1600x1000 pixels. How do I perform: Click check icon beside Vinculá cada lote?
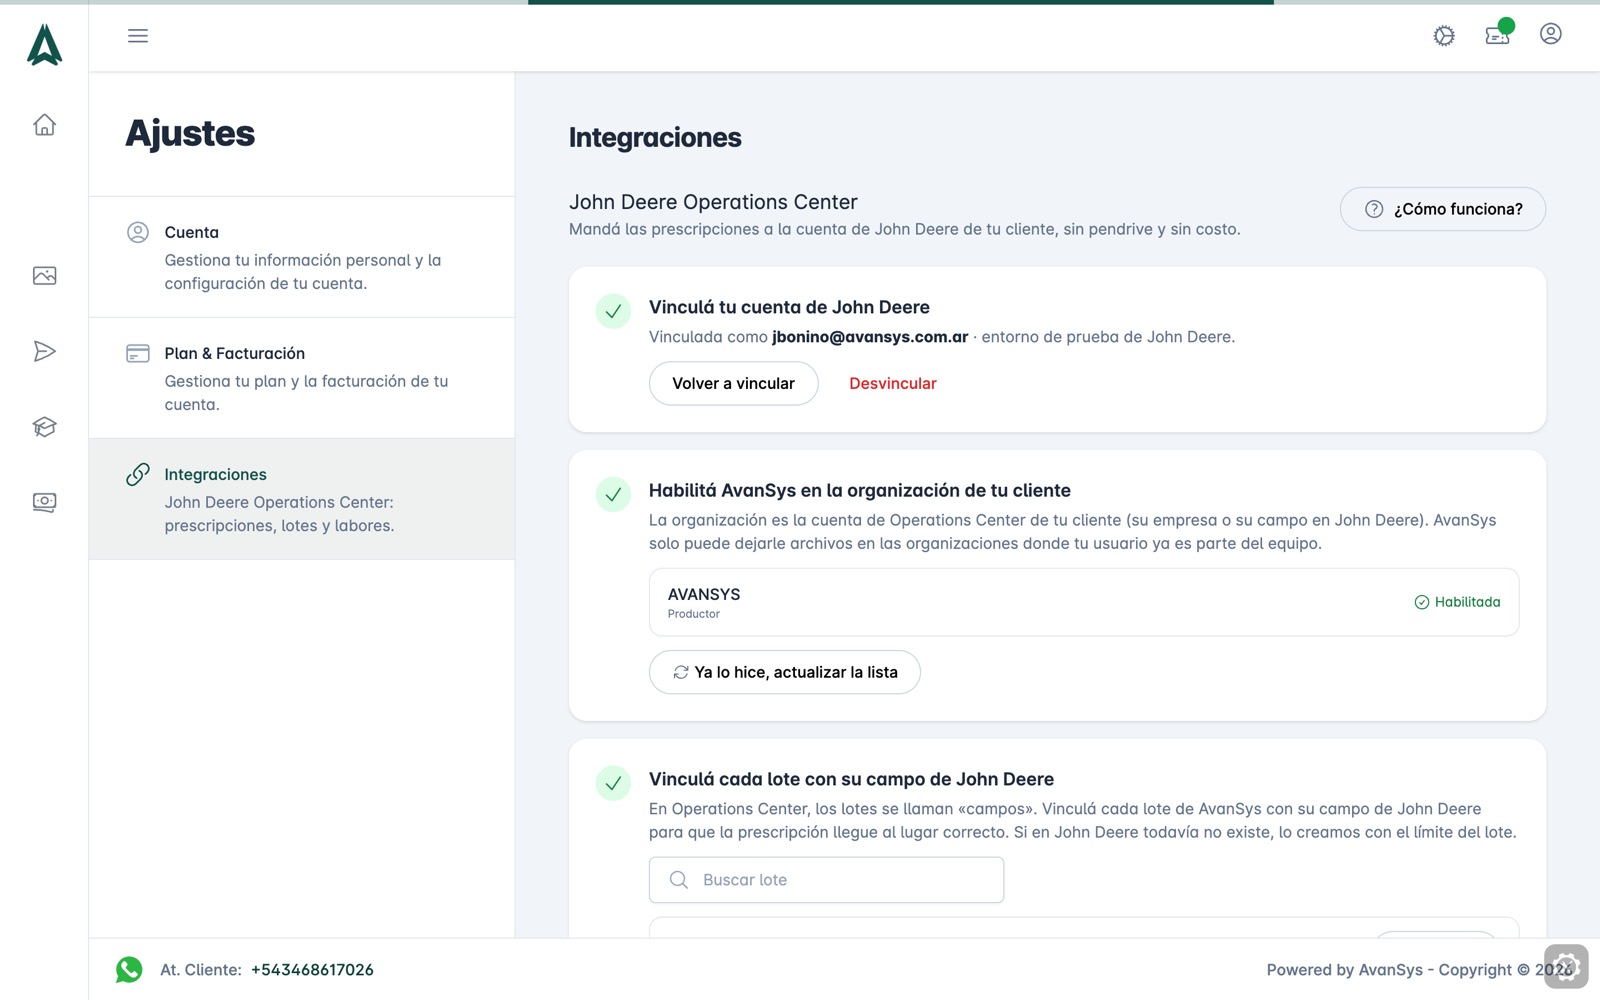pyautogui.click(x=613, y=783)
